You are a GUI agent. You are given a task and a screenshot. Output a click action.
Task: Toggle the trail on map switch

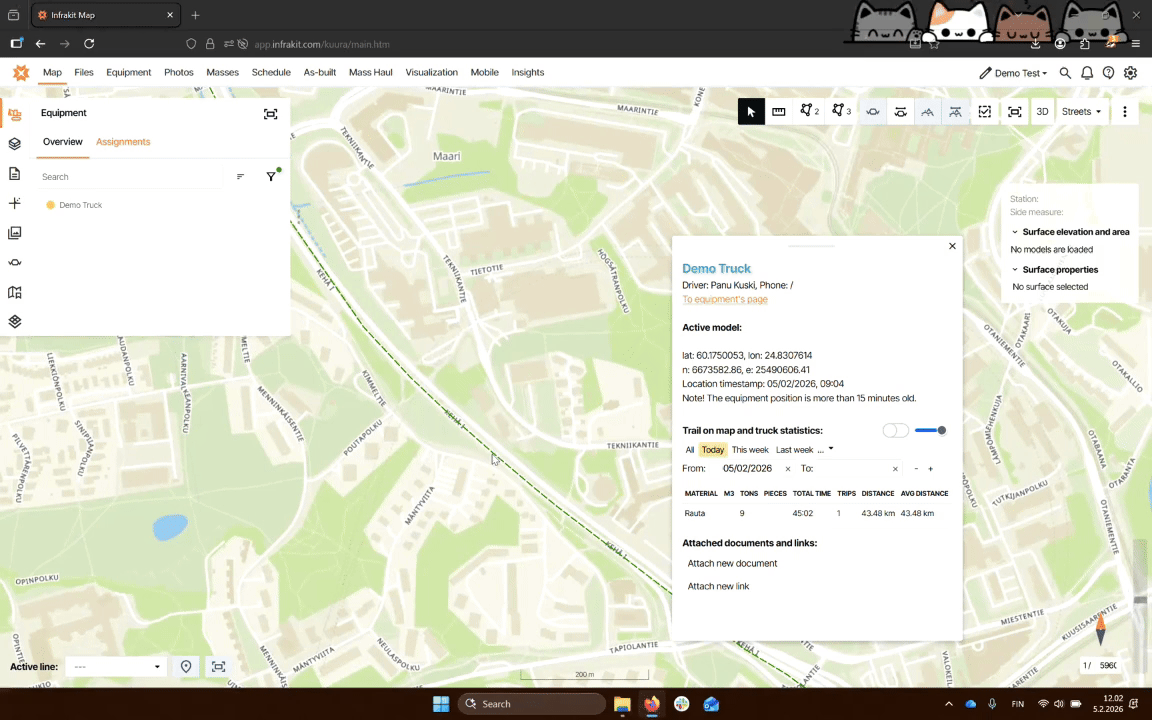click(895, 430)
